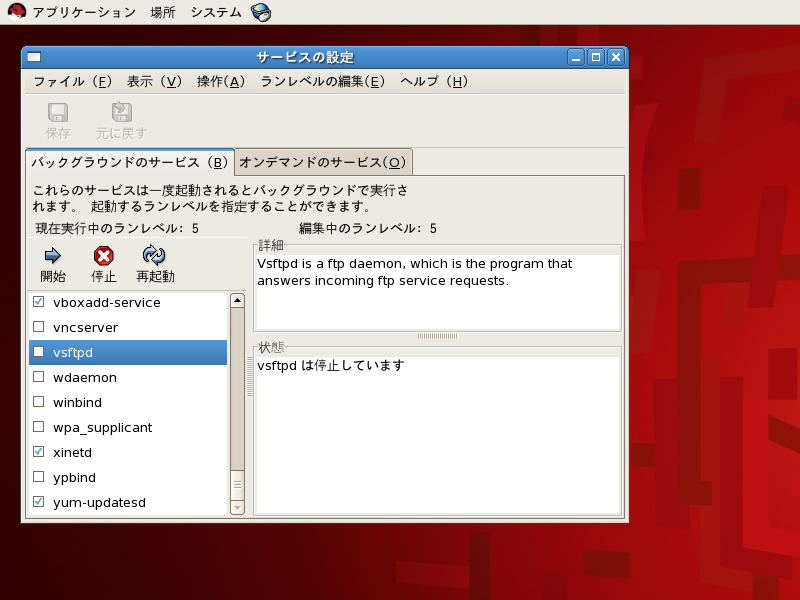Open the ヘルプ(H) menu

click(434, 82)
